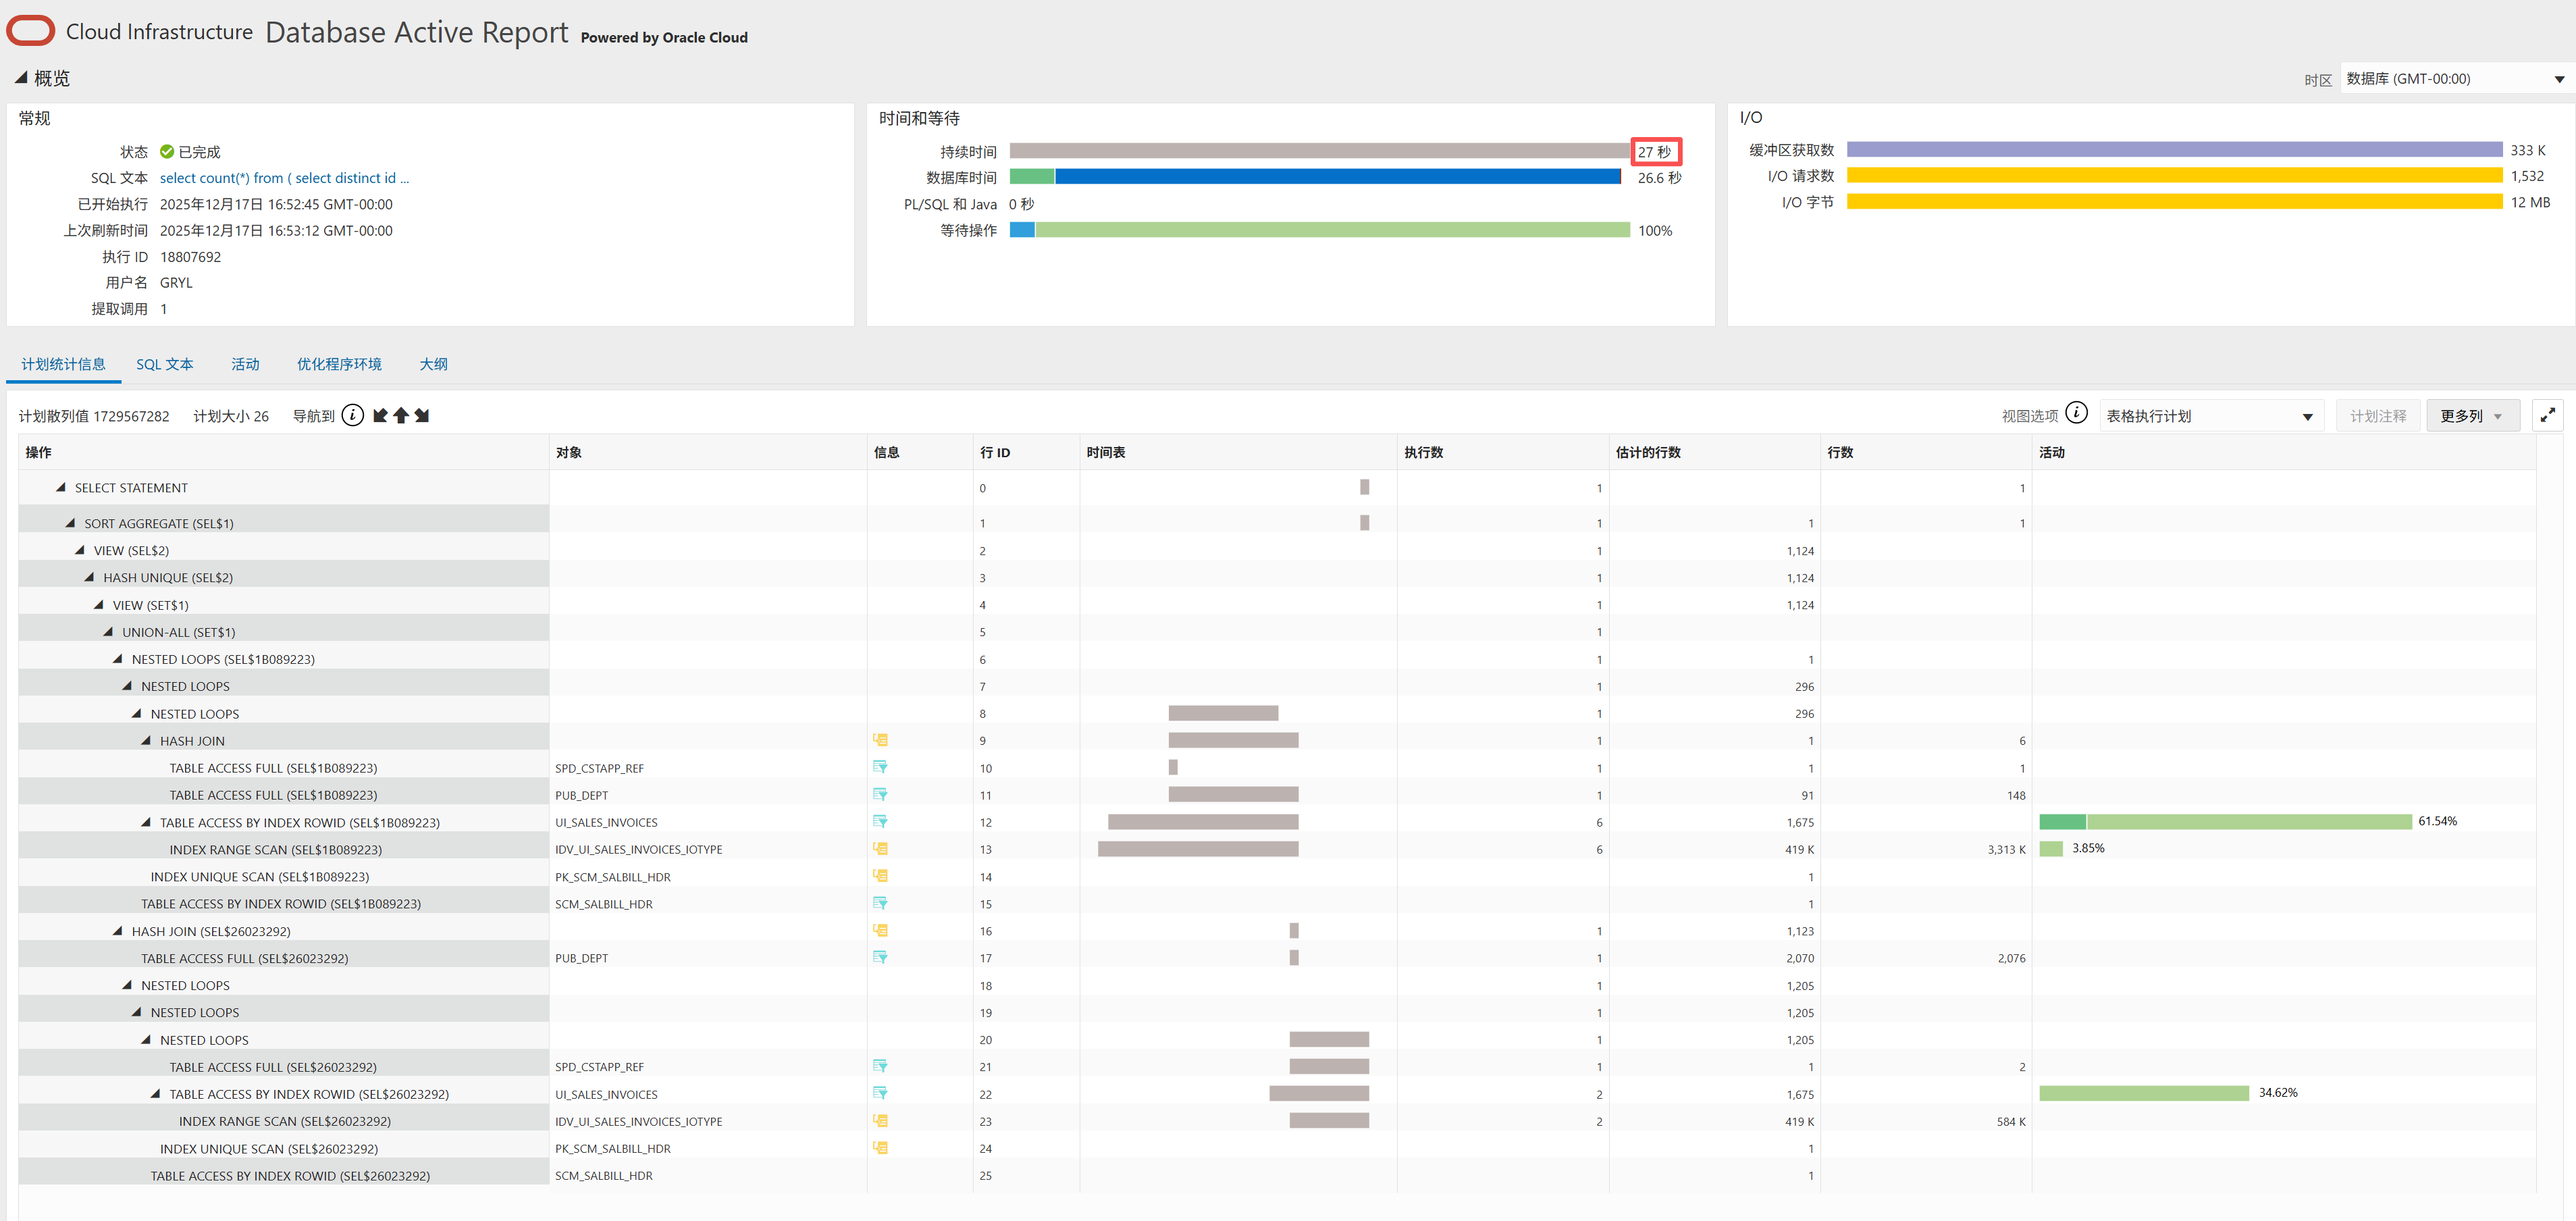Click the navigate to last step arrow
2576x1221 pixels.
click(422, 415)
